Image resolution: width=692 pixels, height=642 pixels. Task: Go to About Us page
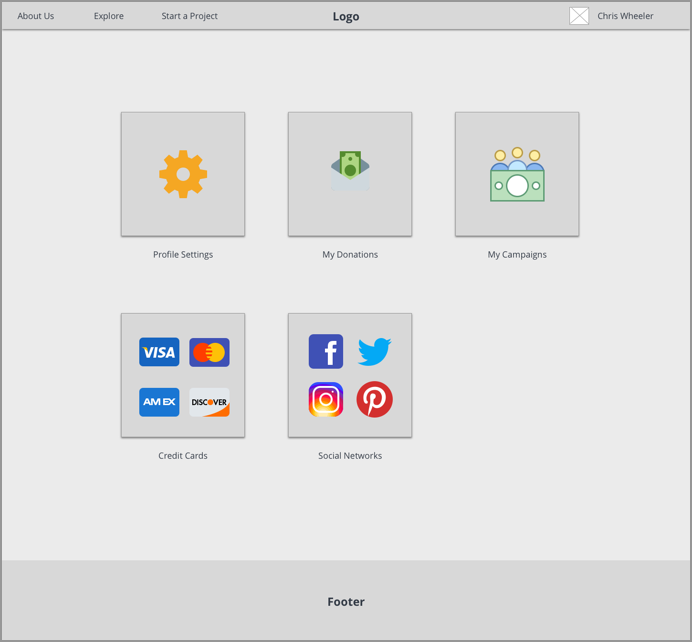tap(36, 16)
